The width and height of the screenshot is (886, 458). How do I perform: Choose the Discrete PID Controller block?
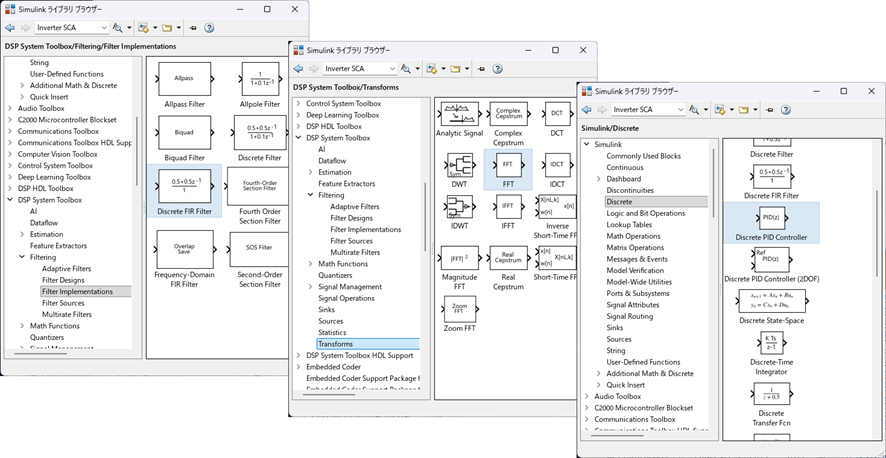(x=771, y=218)
